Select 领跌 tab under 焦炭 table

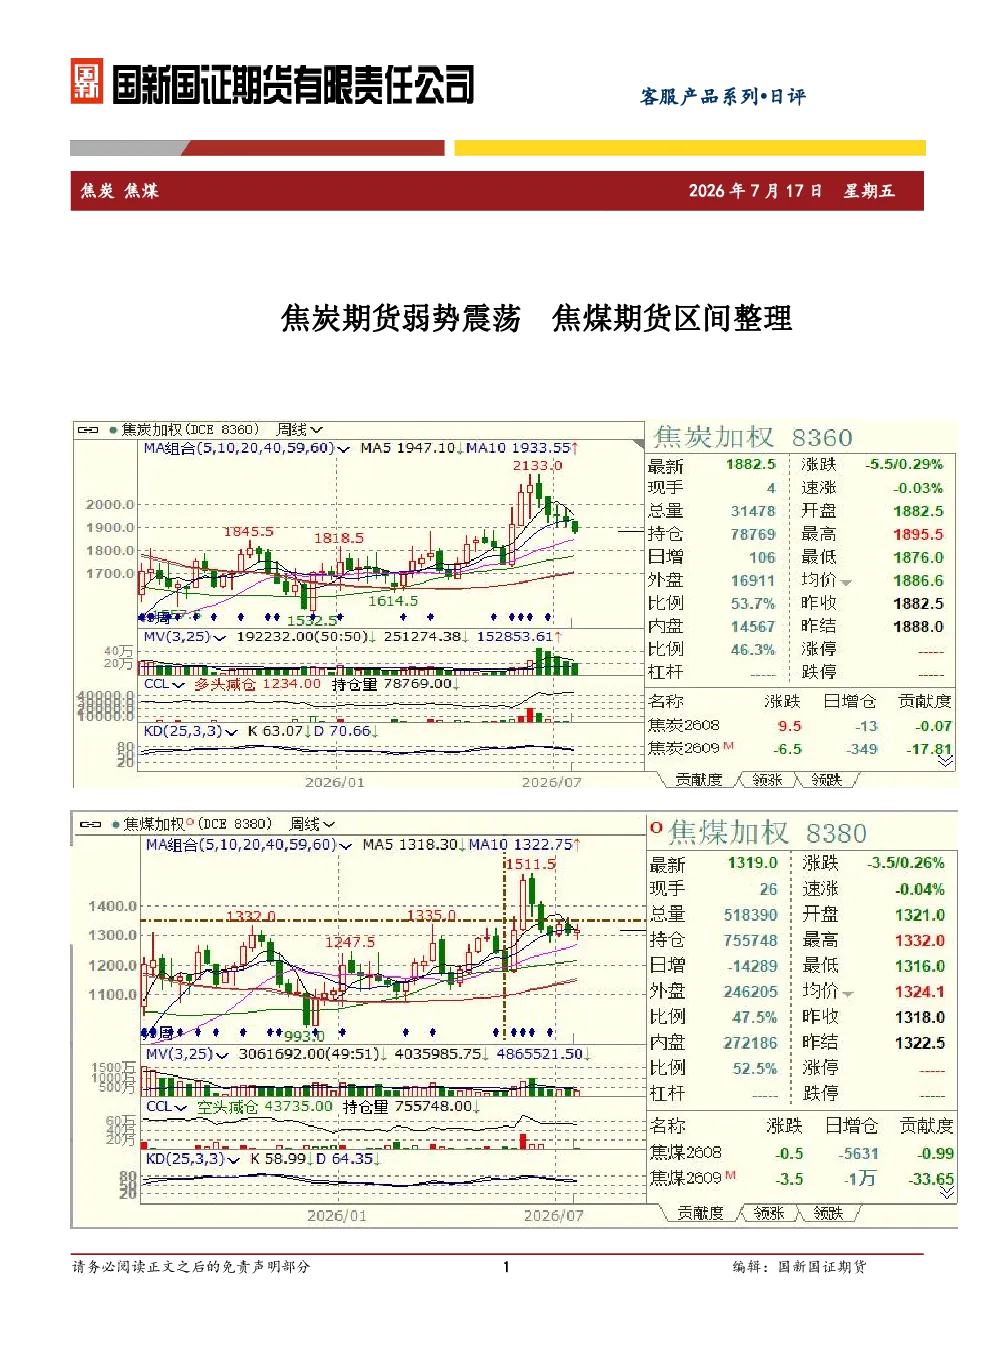click(826, 780)
